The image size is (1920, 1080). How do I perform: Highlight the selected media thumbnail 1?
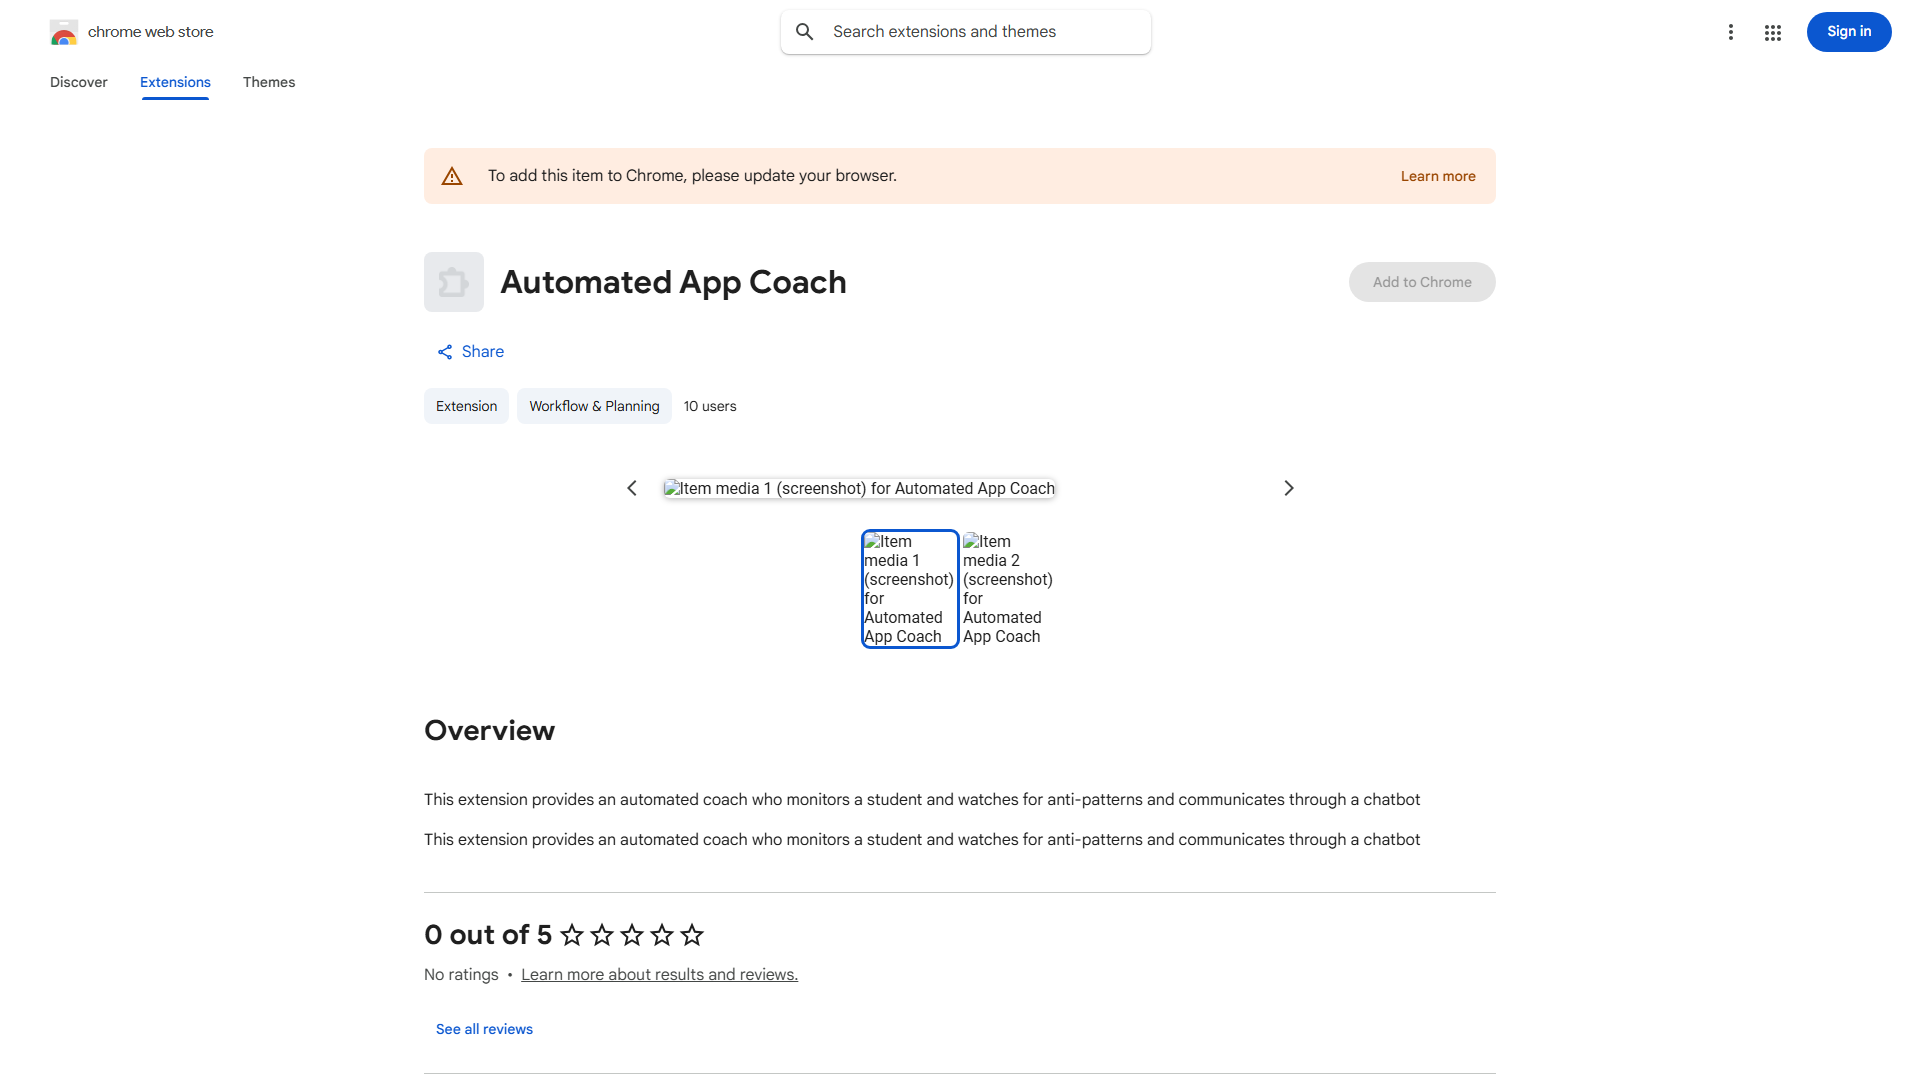(909, 588)
